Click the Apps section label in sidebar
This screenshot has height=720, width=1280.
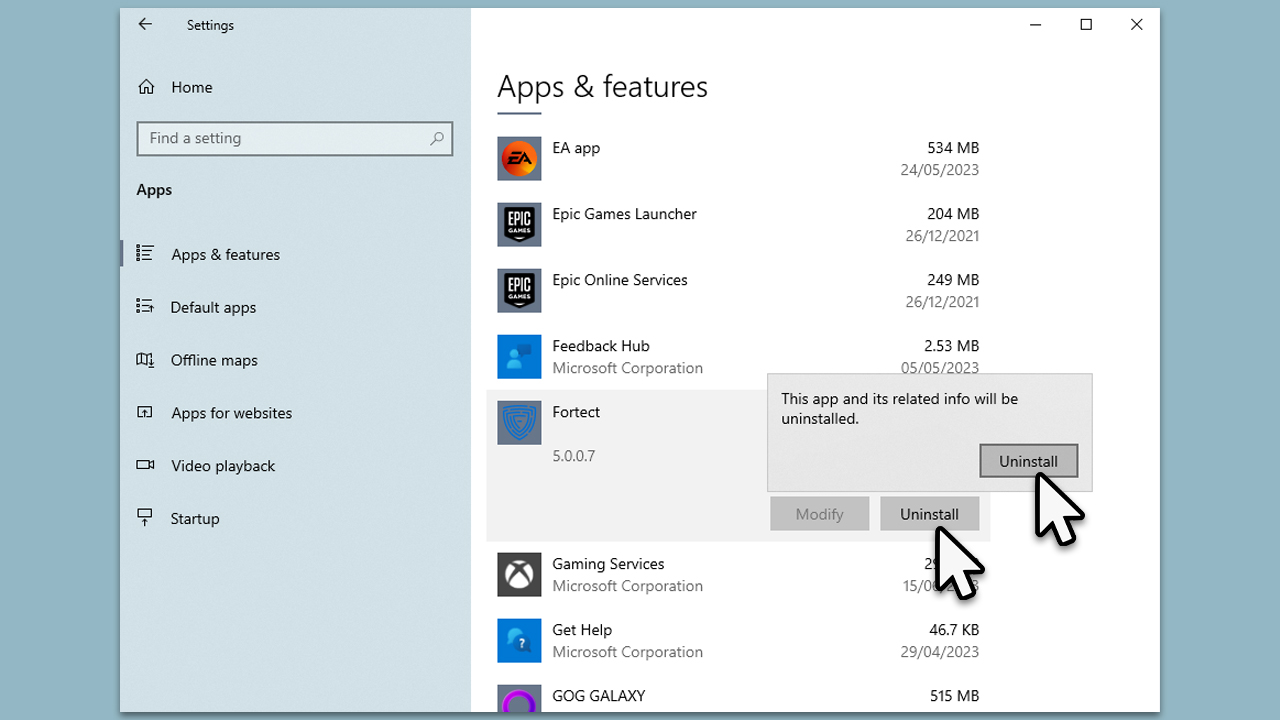[154, 190]
